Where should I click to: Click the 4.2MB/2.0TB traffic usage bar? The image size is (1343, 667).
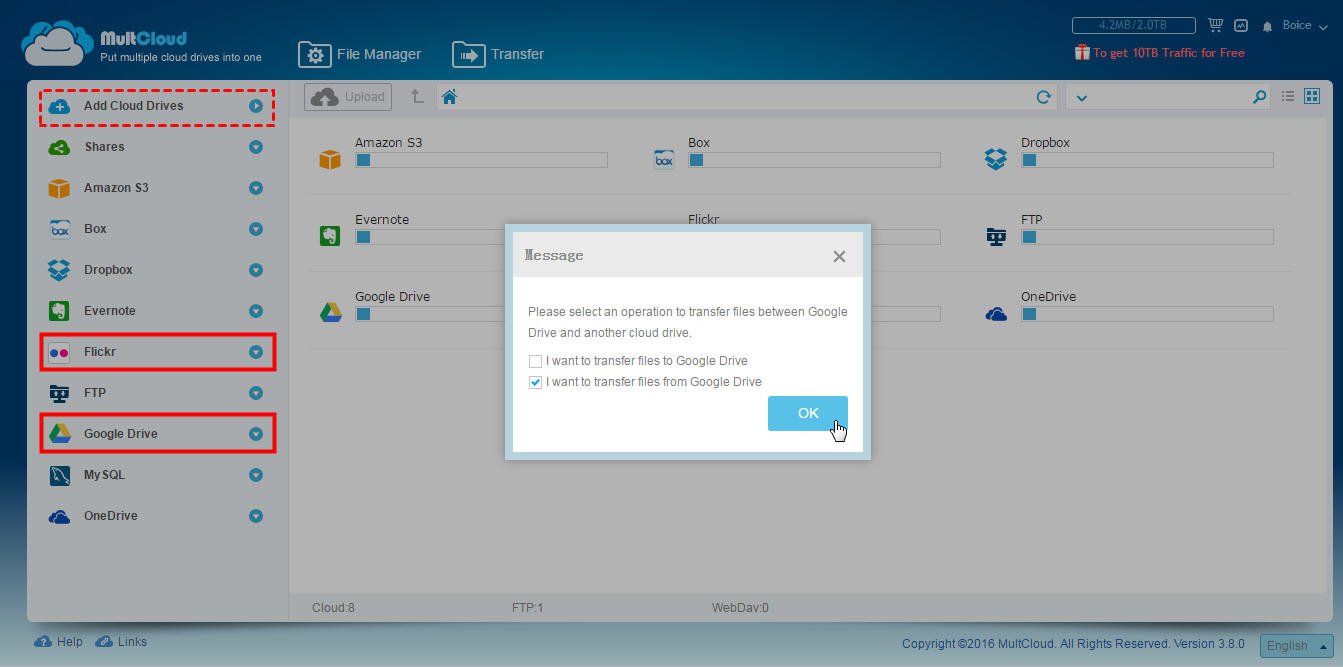[1133, 25]
